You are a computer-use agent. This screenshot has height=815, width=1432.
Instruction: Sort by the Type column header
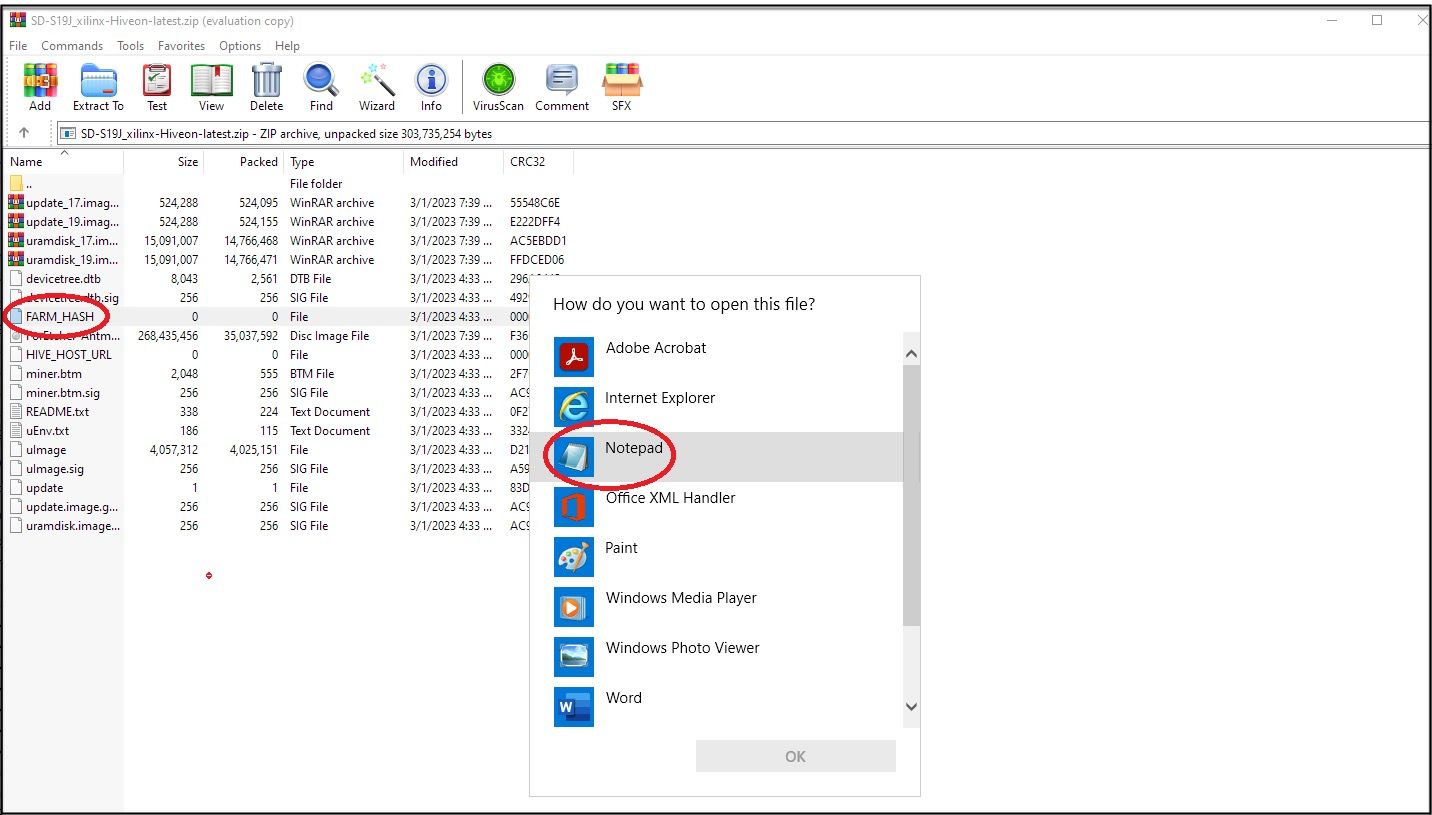click(344, 162)
